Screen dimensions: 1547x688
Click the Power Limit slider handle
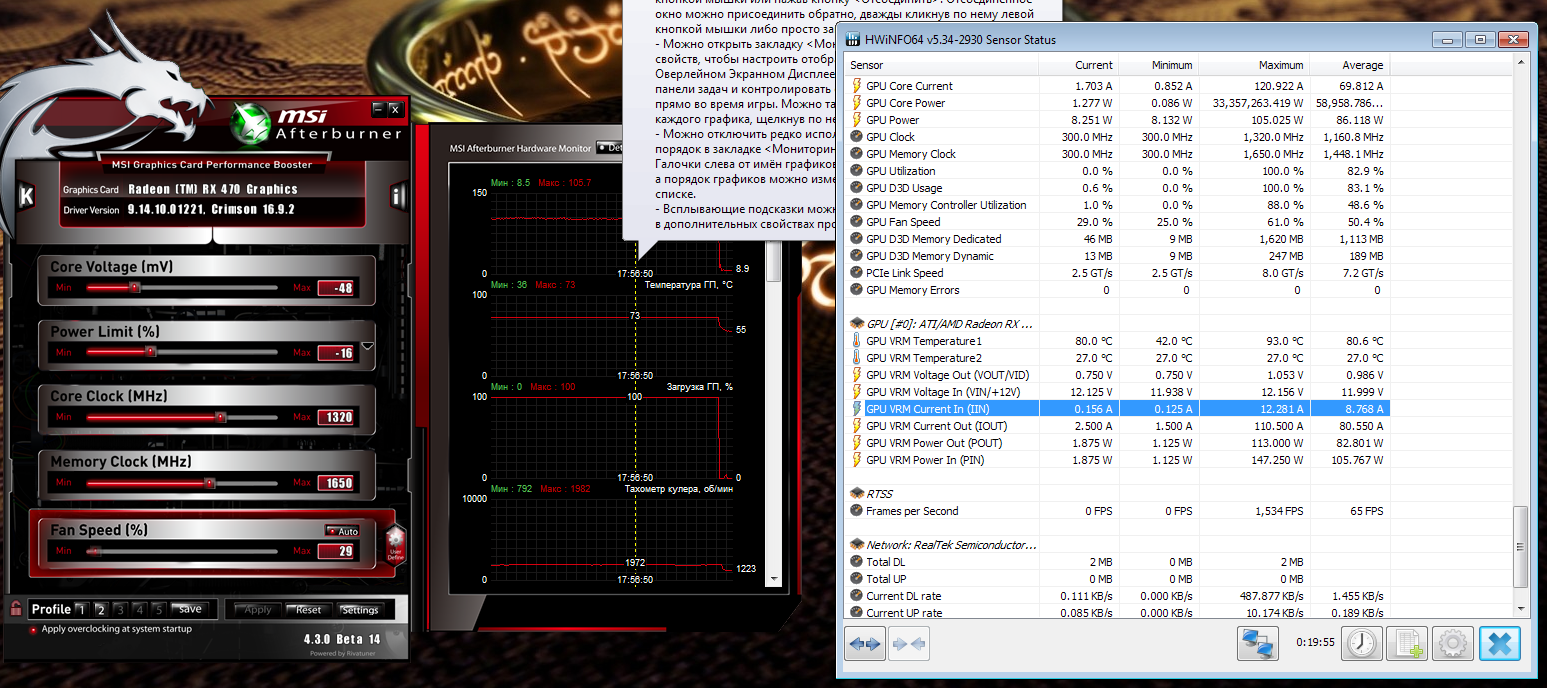pyautogui.click(x=150, y=352)
